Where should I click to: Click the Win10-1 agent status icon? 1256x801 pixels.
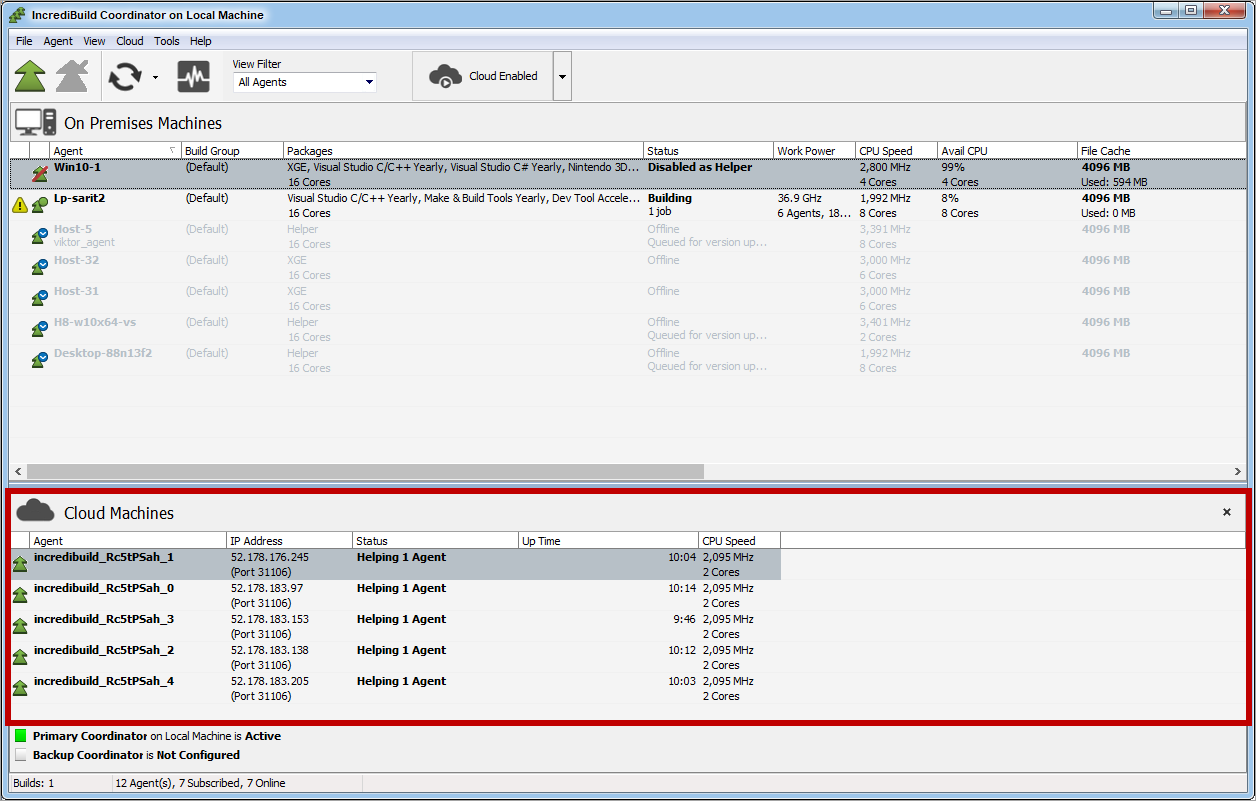pyautogui.click(x=39, y=174)
